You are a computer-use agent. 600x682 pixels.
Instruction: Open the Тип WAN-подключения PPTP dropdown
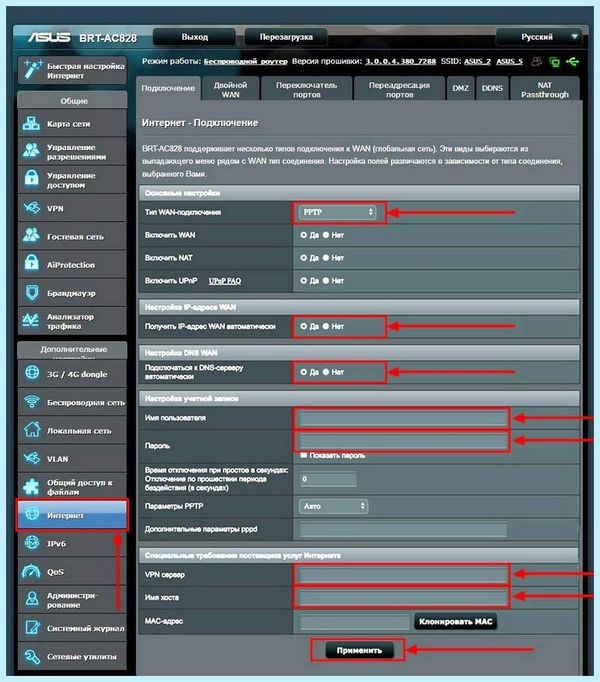pyautogui.click(x=337, y=212)
